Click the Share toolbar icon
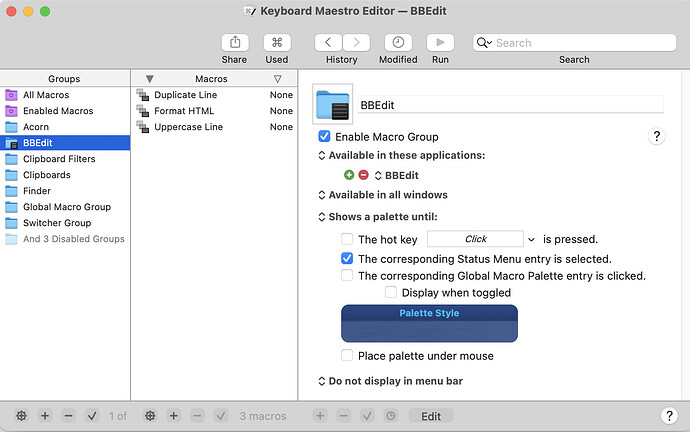690x432 pixels. (235, 43)
